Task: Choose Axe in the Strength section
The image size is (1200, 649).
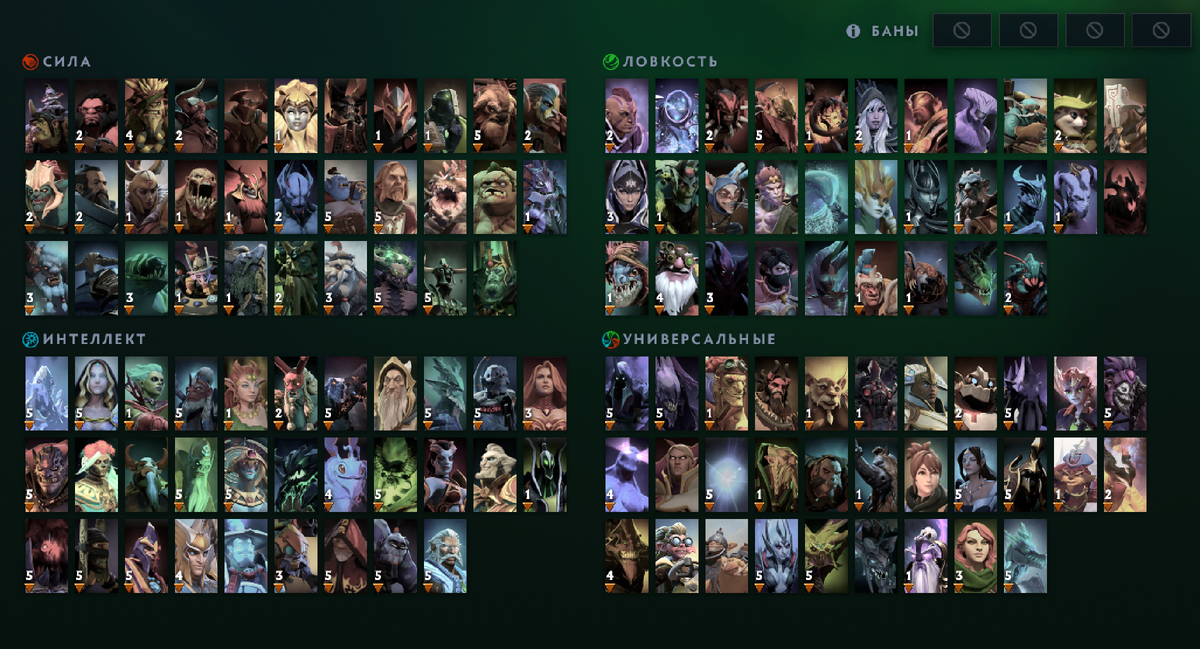Action: pyautogui.click(x=97, y=114)
